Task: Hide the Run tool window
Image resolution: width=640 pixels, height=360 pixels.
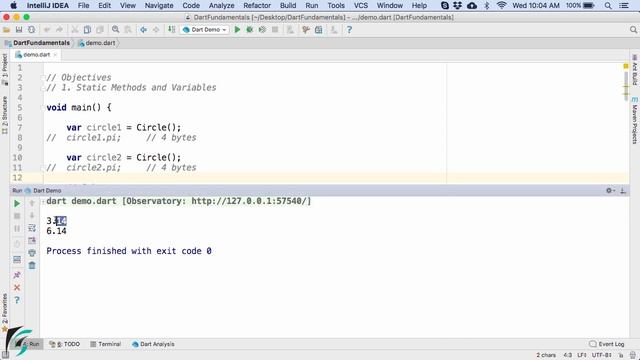Action: [623, 191]
